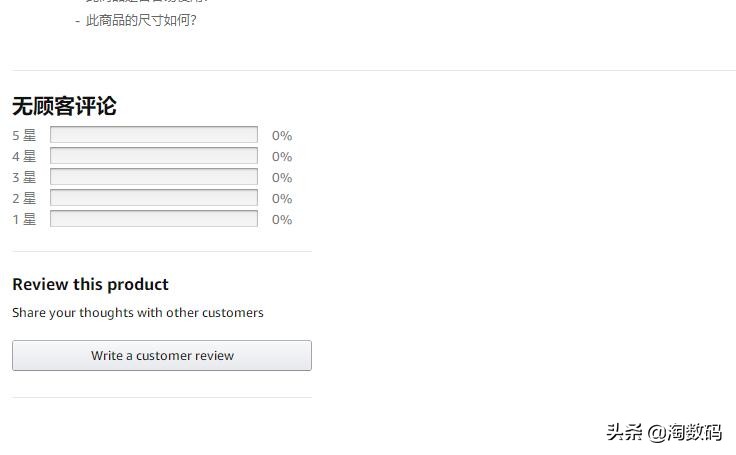This screenshot has width=736, height=455.
Task: Click the "Review this product" heading
Action: click(x=90, y=284)
